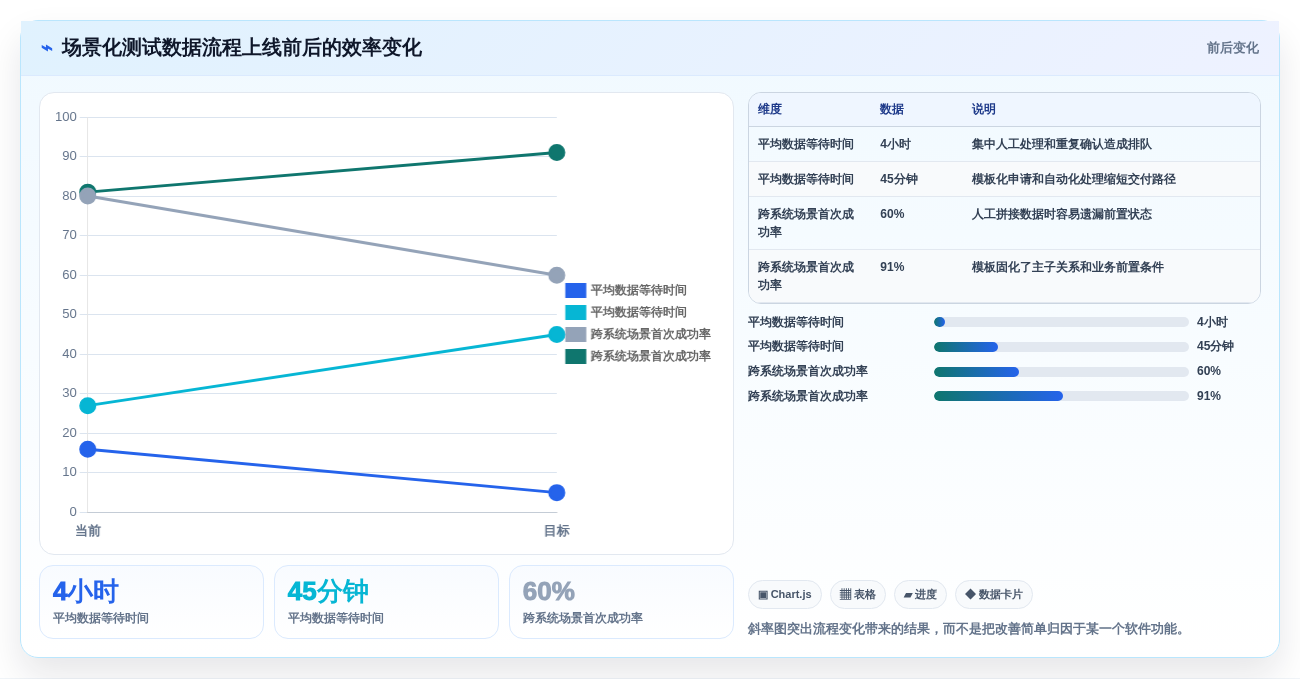
Task: Click the 91% value in the table
Action: (892, 267)
